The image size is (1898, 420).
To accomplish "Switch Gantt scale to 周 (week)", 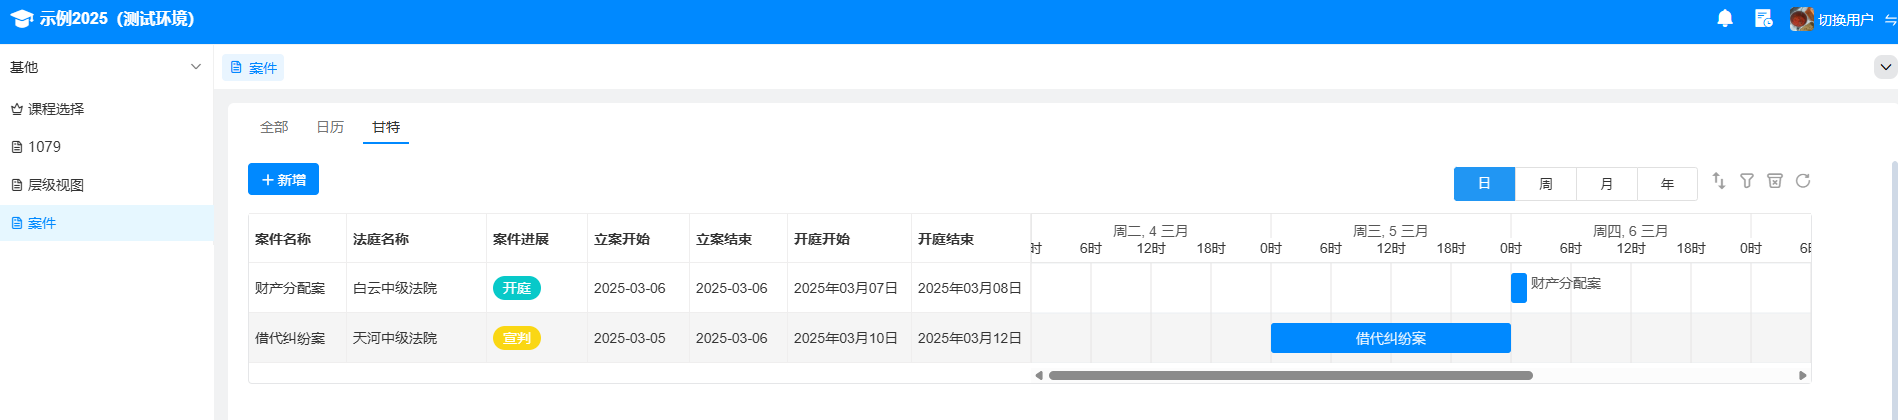I will click(x=1545, y=184).
